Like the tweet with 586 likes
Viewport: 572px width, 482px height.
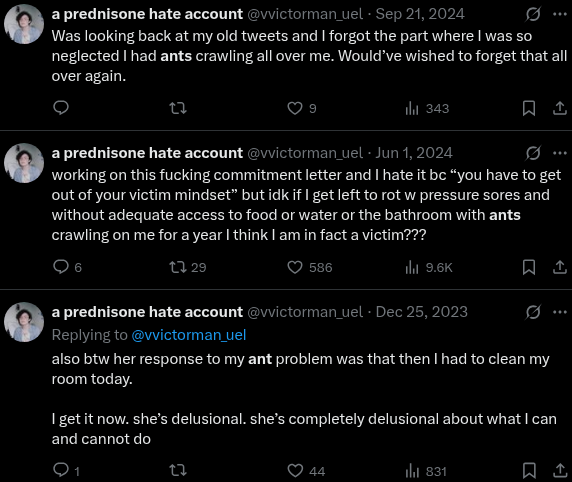(x=310, y=267)
